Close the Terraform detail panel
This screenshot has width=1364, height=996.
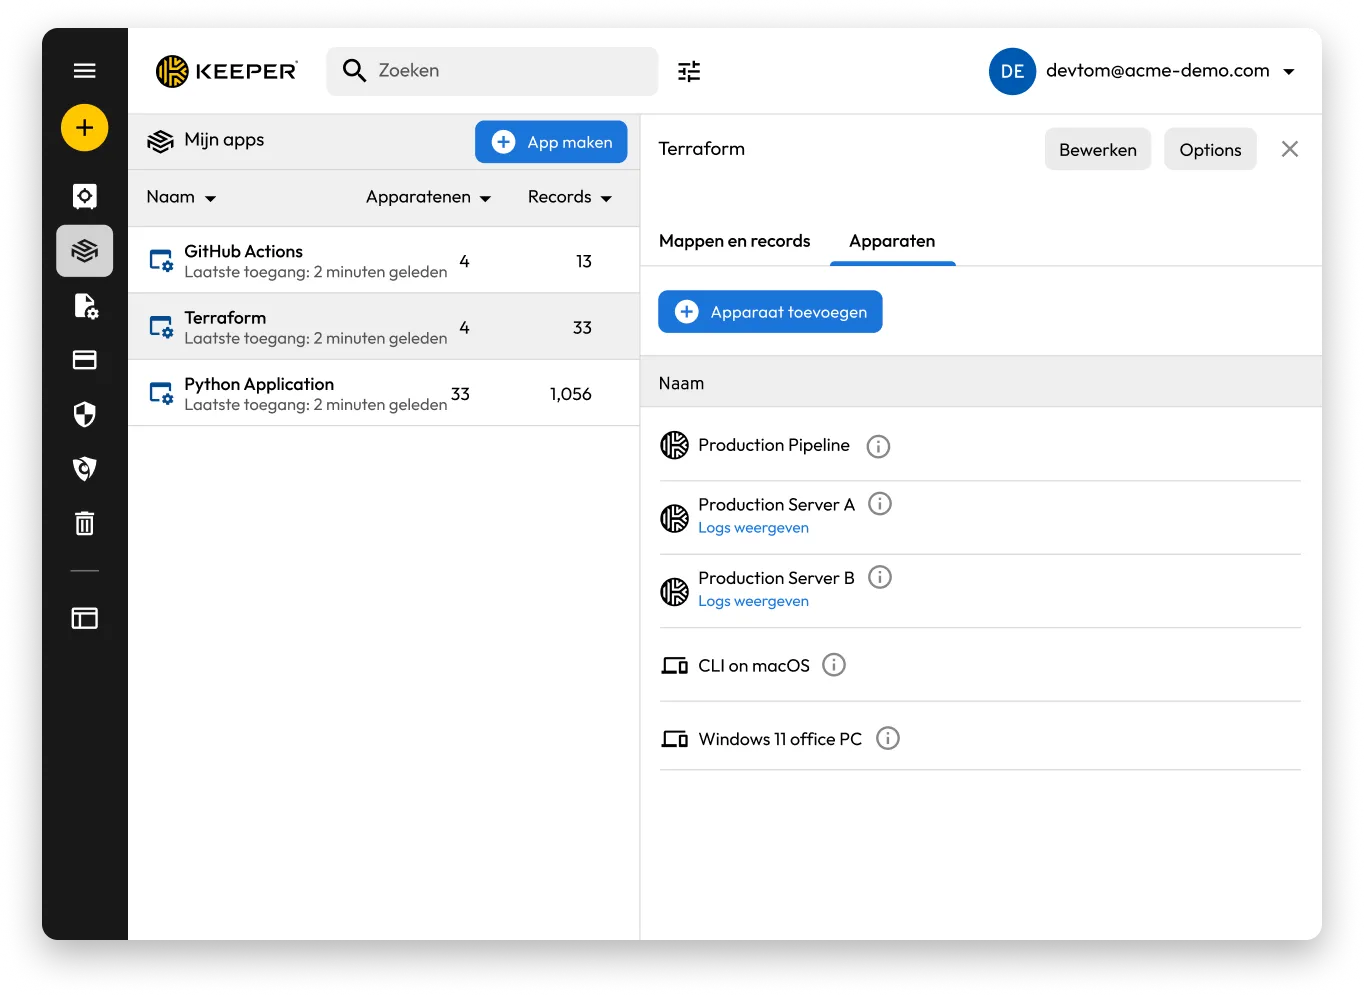(1290, 149)
